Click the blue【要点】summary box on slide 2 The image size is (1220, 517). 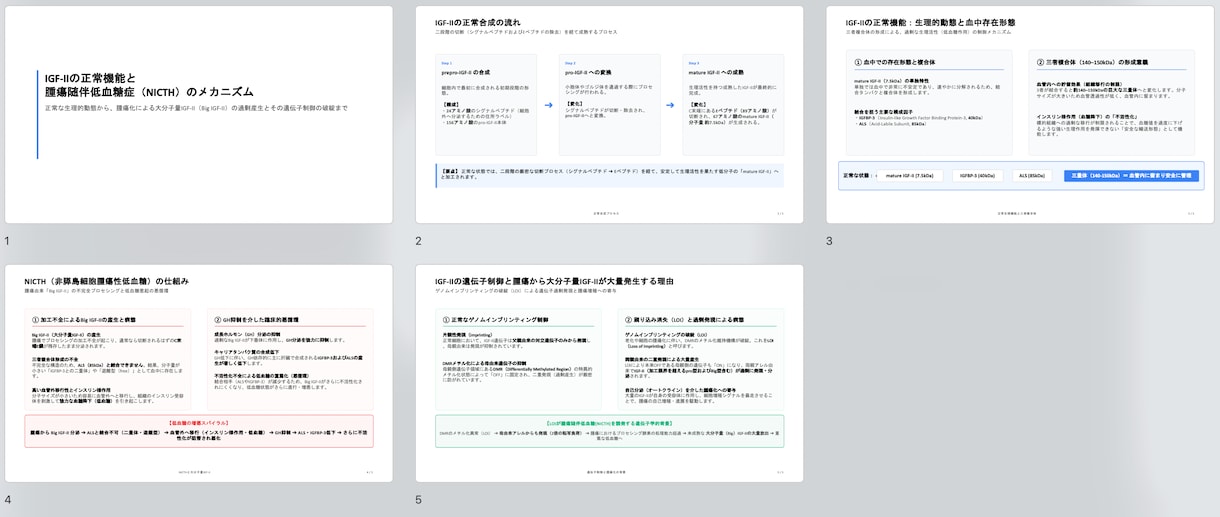pyautogui.click(x=609, y=177)
